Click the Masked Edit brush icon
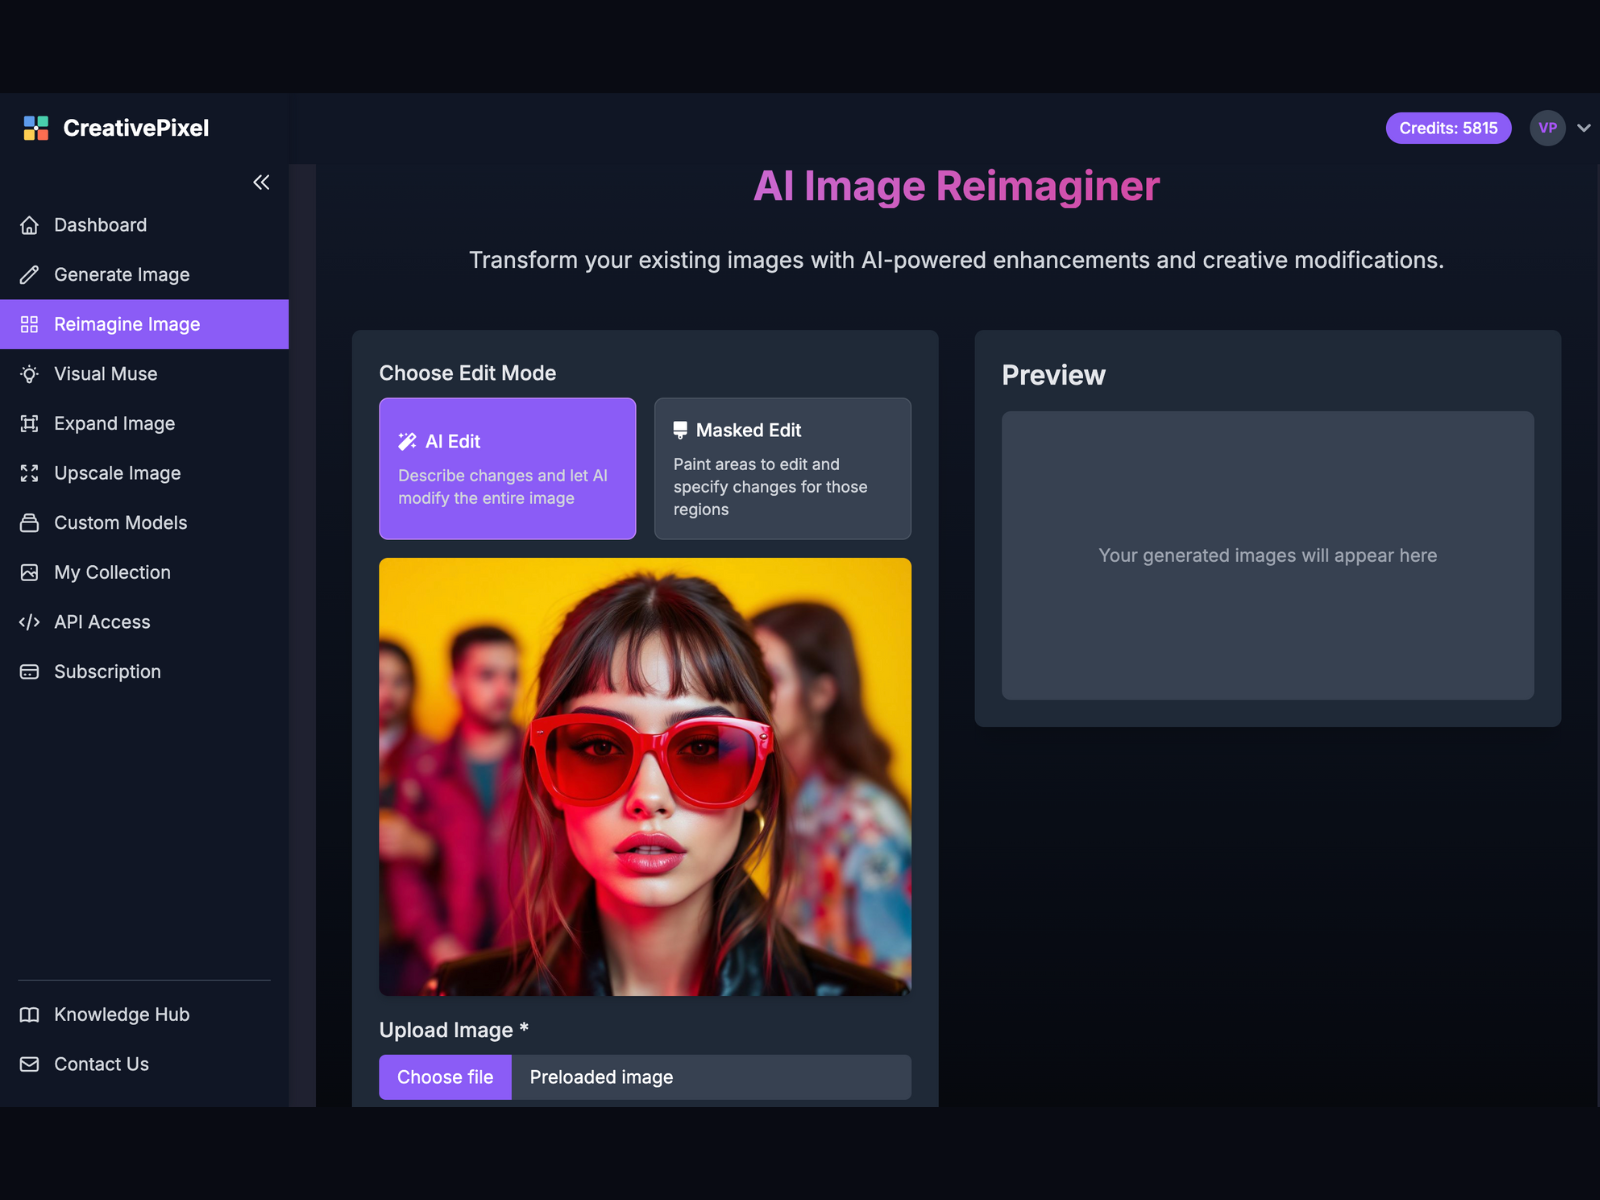This screenshot has height=1200, width=1600. [x=680, y=430]
